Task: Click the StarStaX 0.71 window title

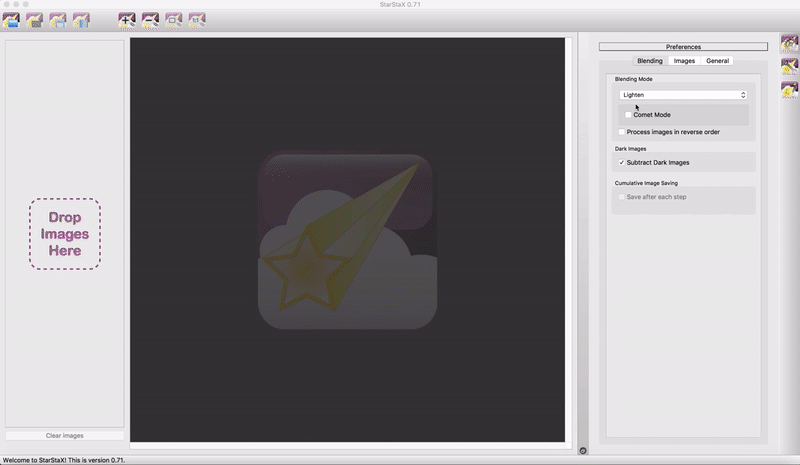Action: point(400,5)
